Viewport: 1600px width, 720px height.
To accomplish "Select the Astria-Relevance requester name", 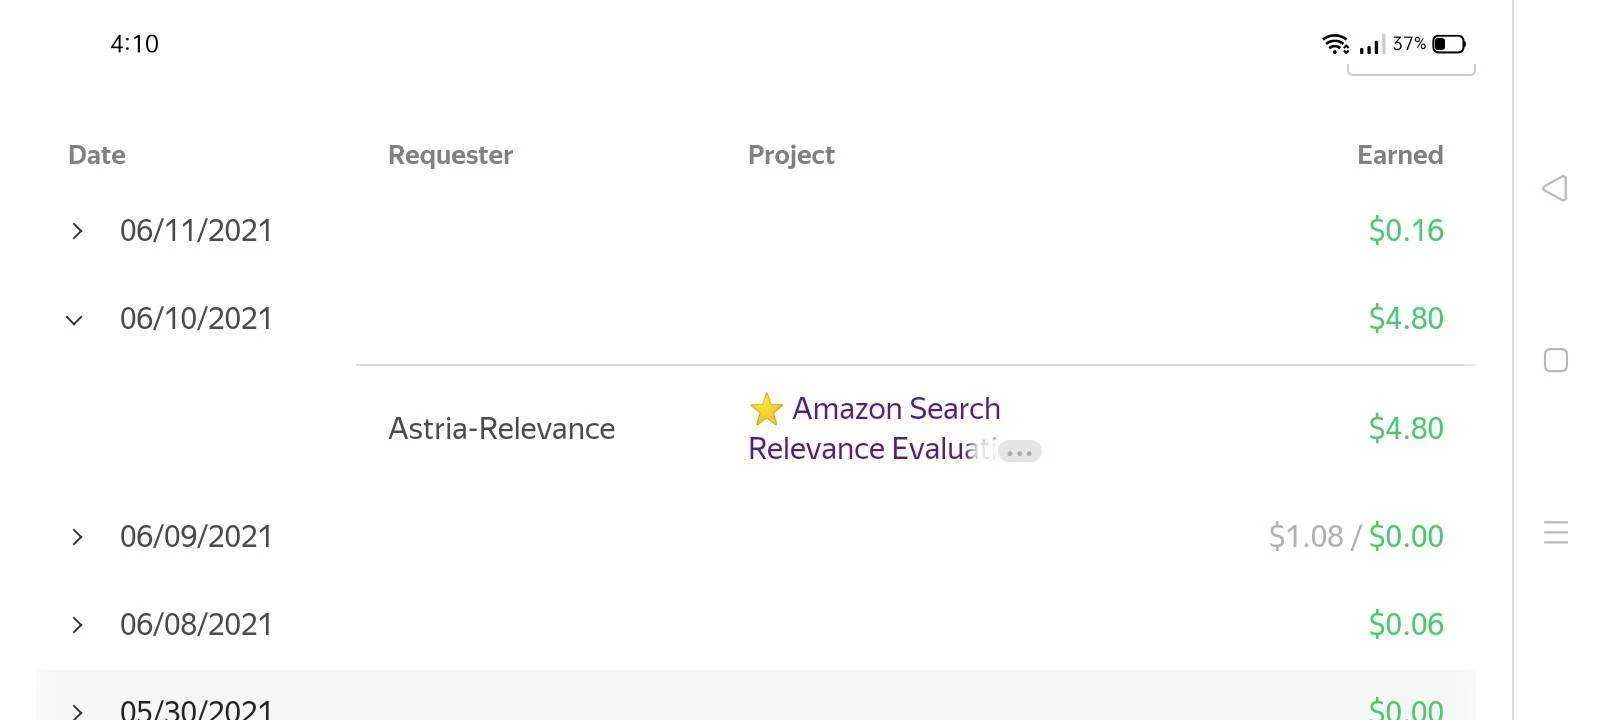I will 502,429.
